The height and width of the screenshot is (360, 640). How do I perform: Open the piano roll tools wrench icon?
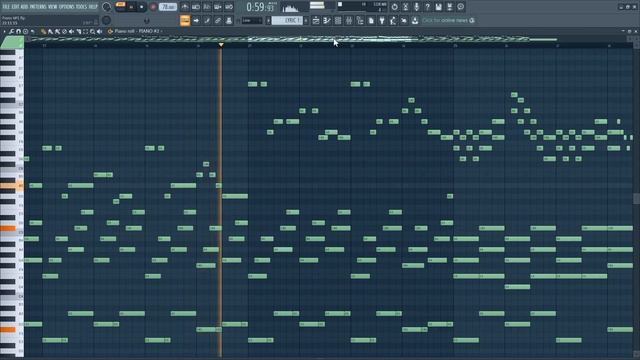pyautogui.click(x=11, y=31)
